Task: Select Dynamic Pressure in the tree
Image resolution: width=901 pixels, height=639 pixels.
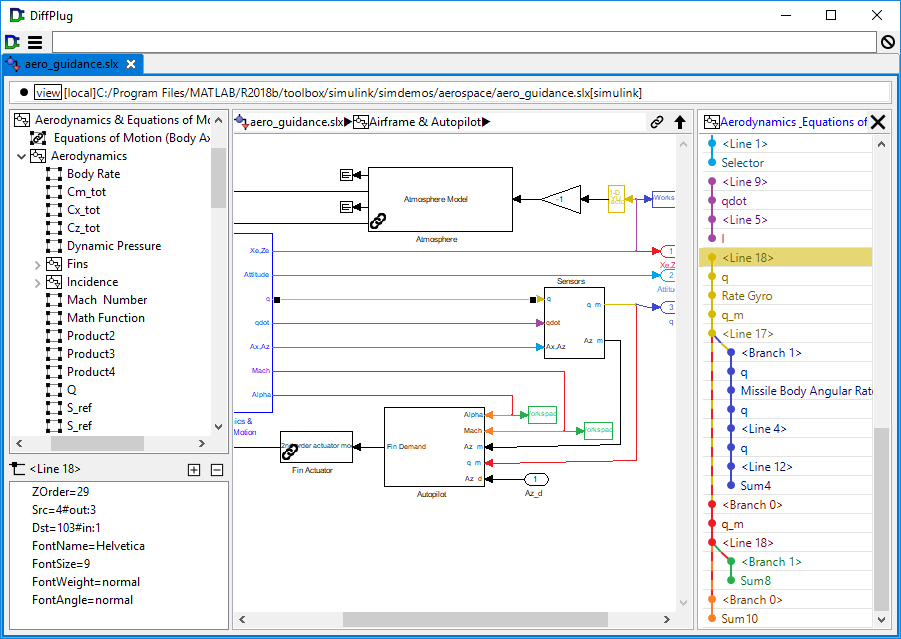Action: 113,246
